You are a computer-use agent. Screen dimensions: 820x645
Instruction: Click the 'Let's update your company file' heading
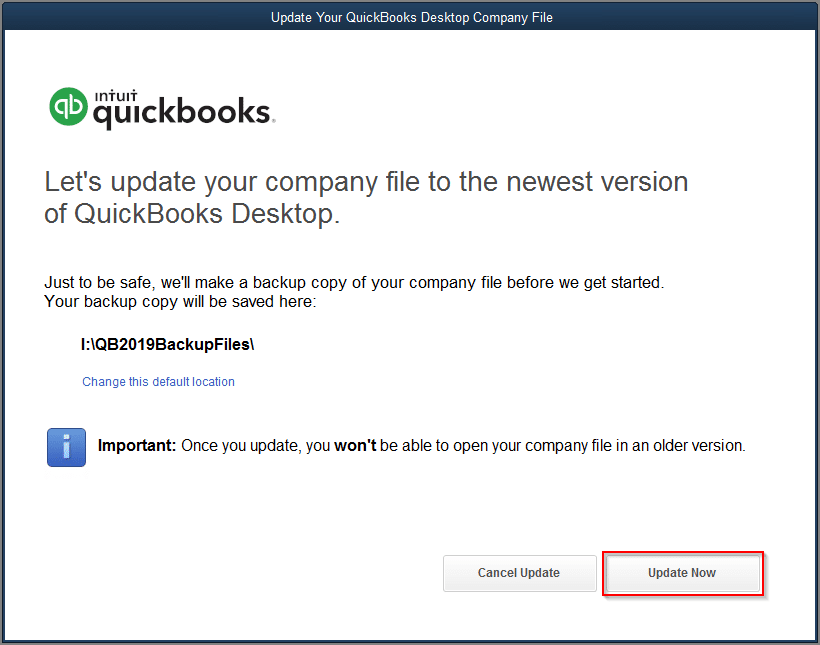tap(366, 198)
